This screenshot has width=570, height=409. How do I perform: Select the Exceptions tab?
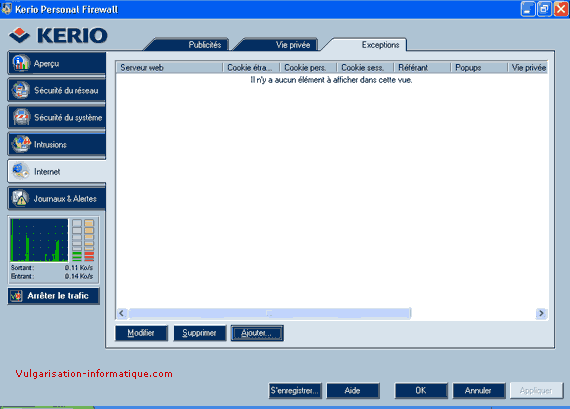380,45
